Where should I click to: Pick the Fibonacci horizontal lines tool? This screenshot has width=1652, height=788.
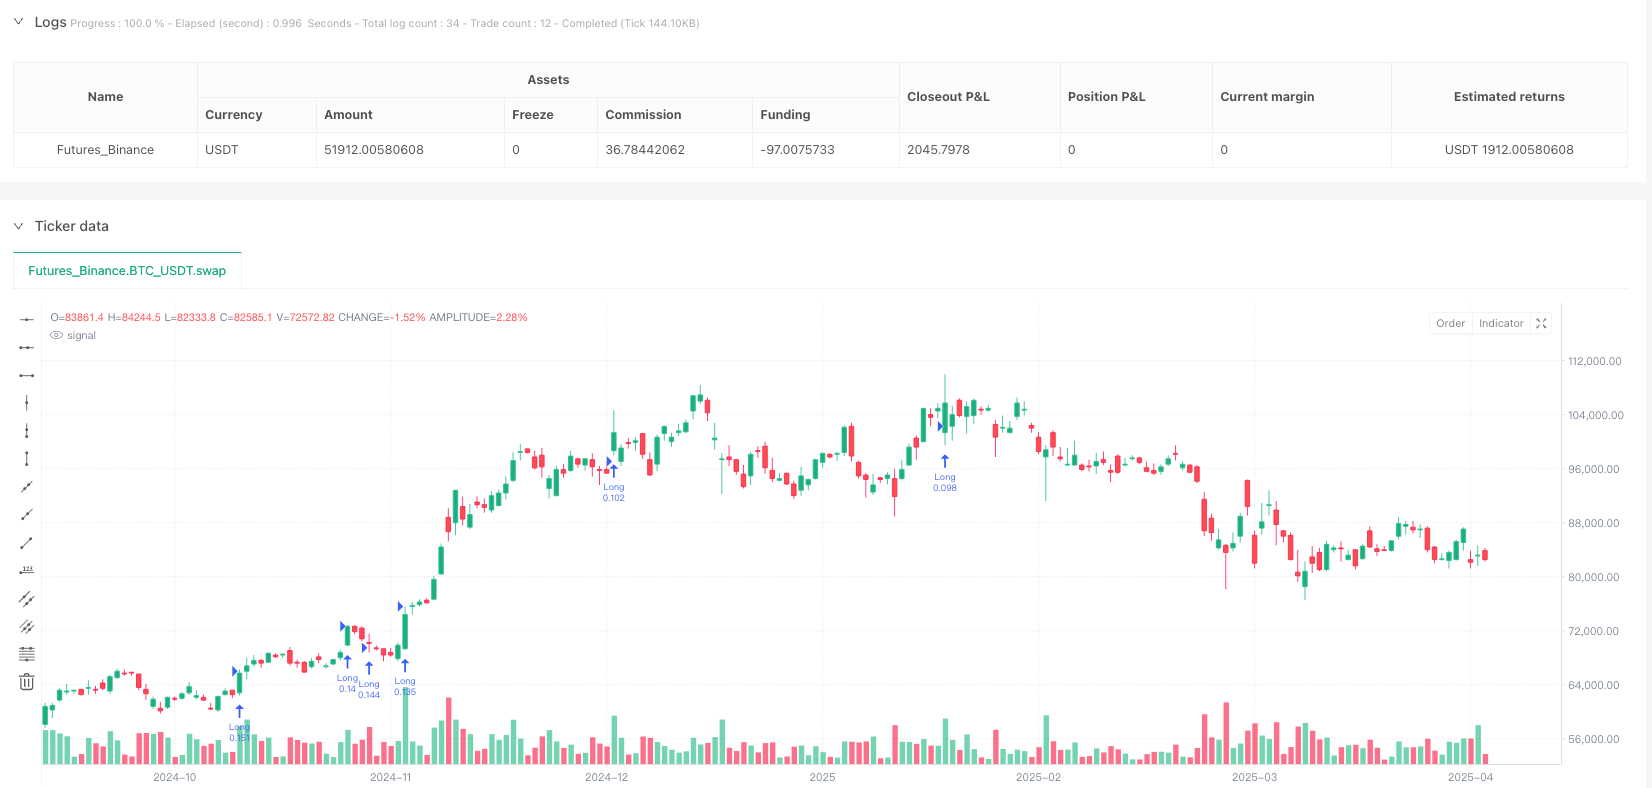tap(26, 654)
